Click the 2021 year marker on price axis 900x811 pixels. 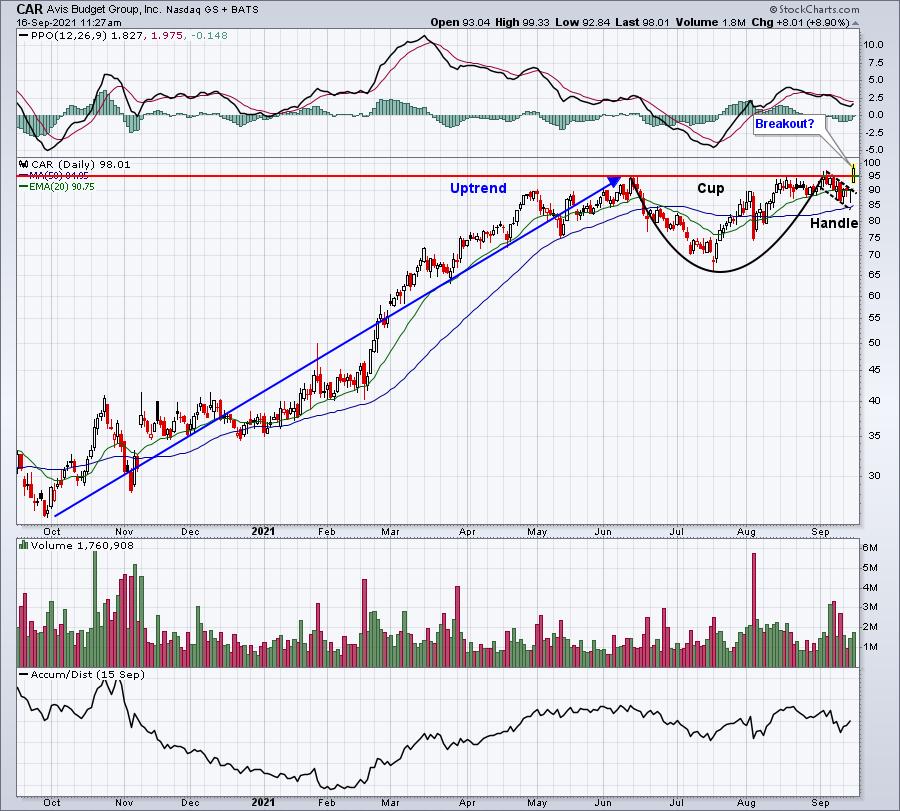(263, 531)
